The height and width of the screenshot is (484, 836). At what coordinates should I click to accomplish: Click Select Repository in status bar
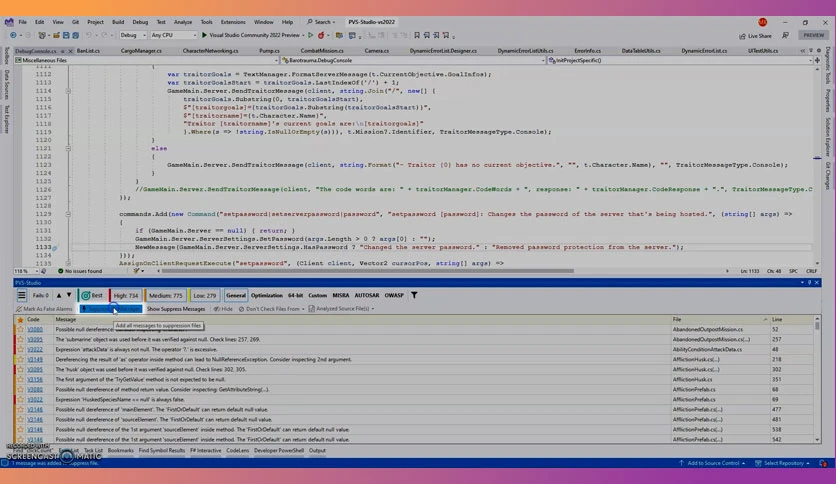coord(783,463)
